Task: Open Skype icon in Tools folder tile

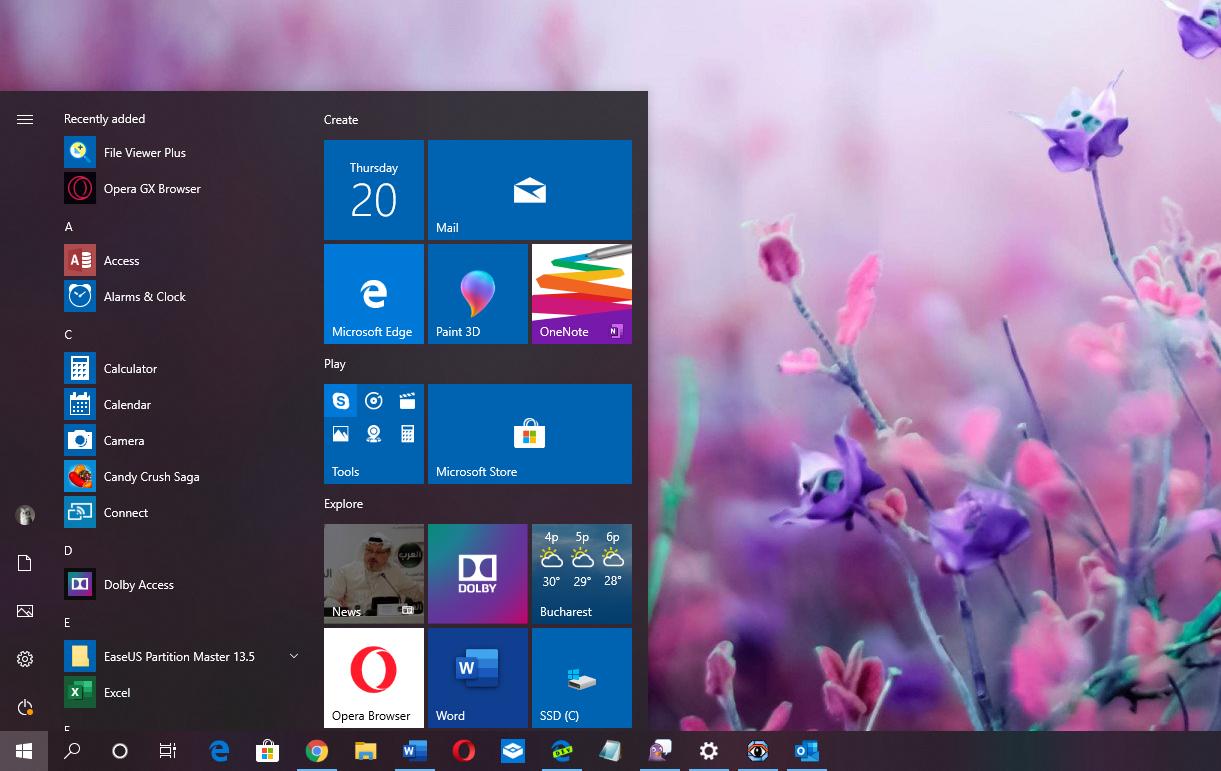Action: [341, 401]
